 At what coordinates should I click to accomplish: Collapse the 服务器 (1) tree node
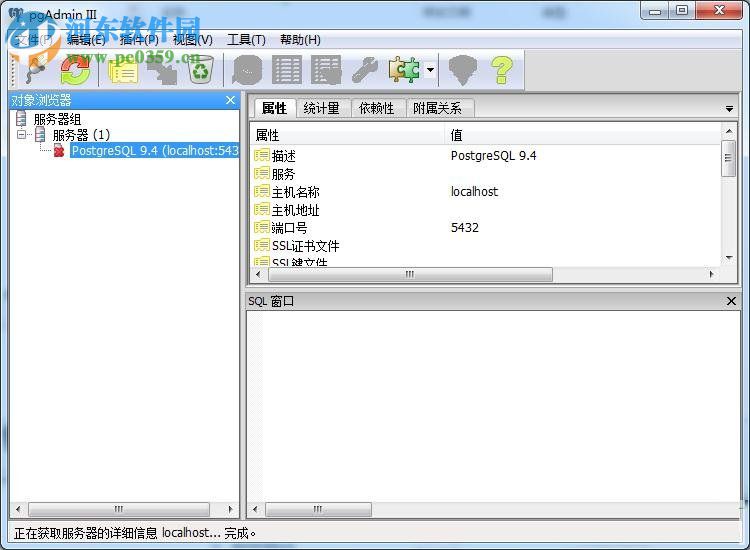[x=21, y=134]
